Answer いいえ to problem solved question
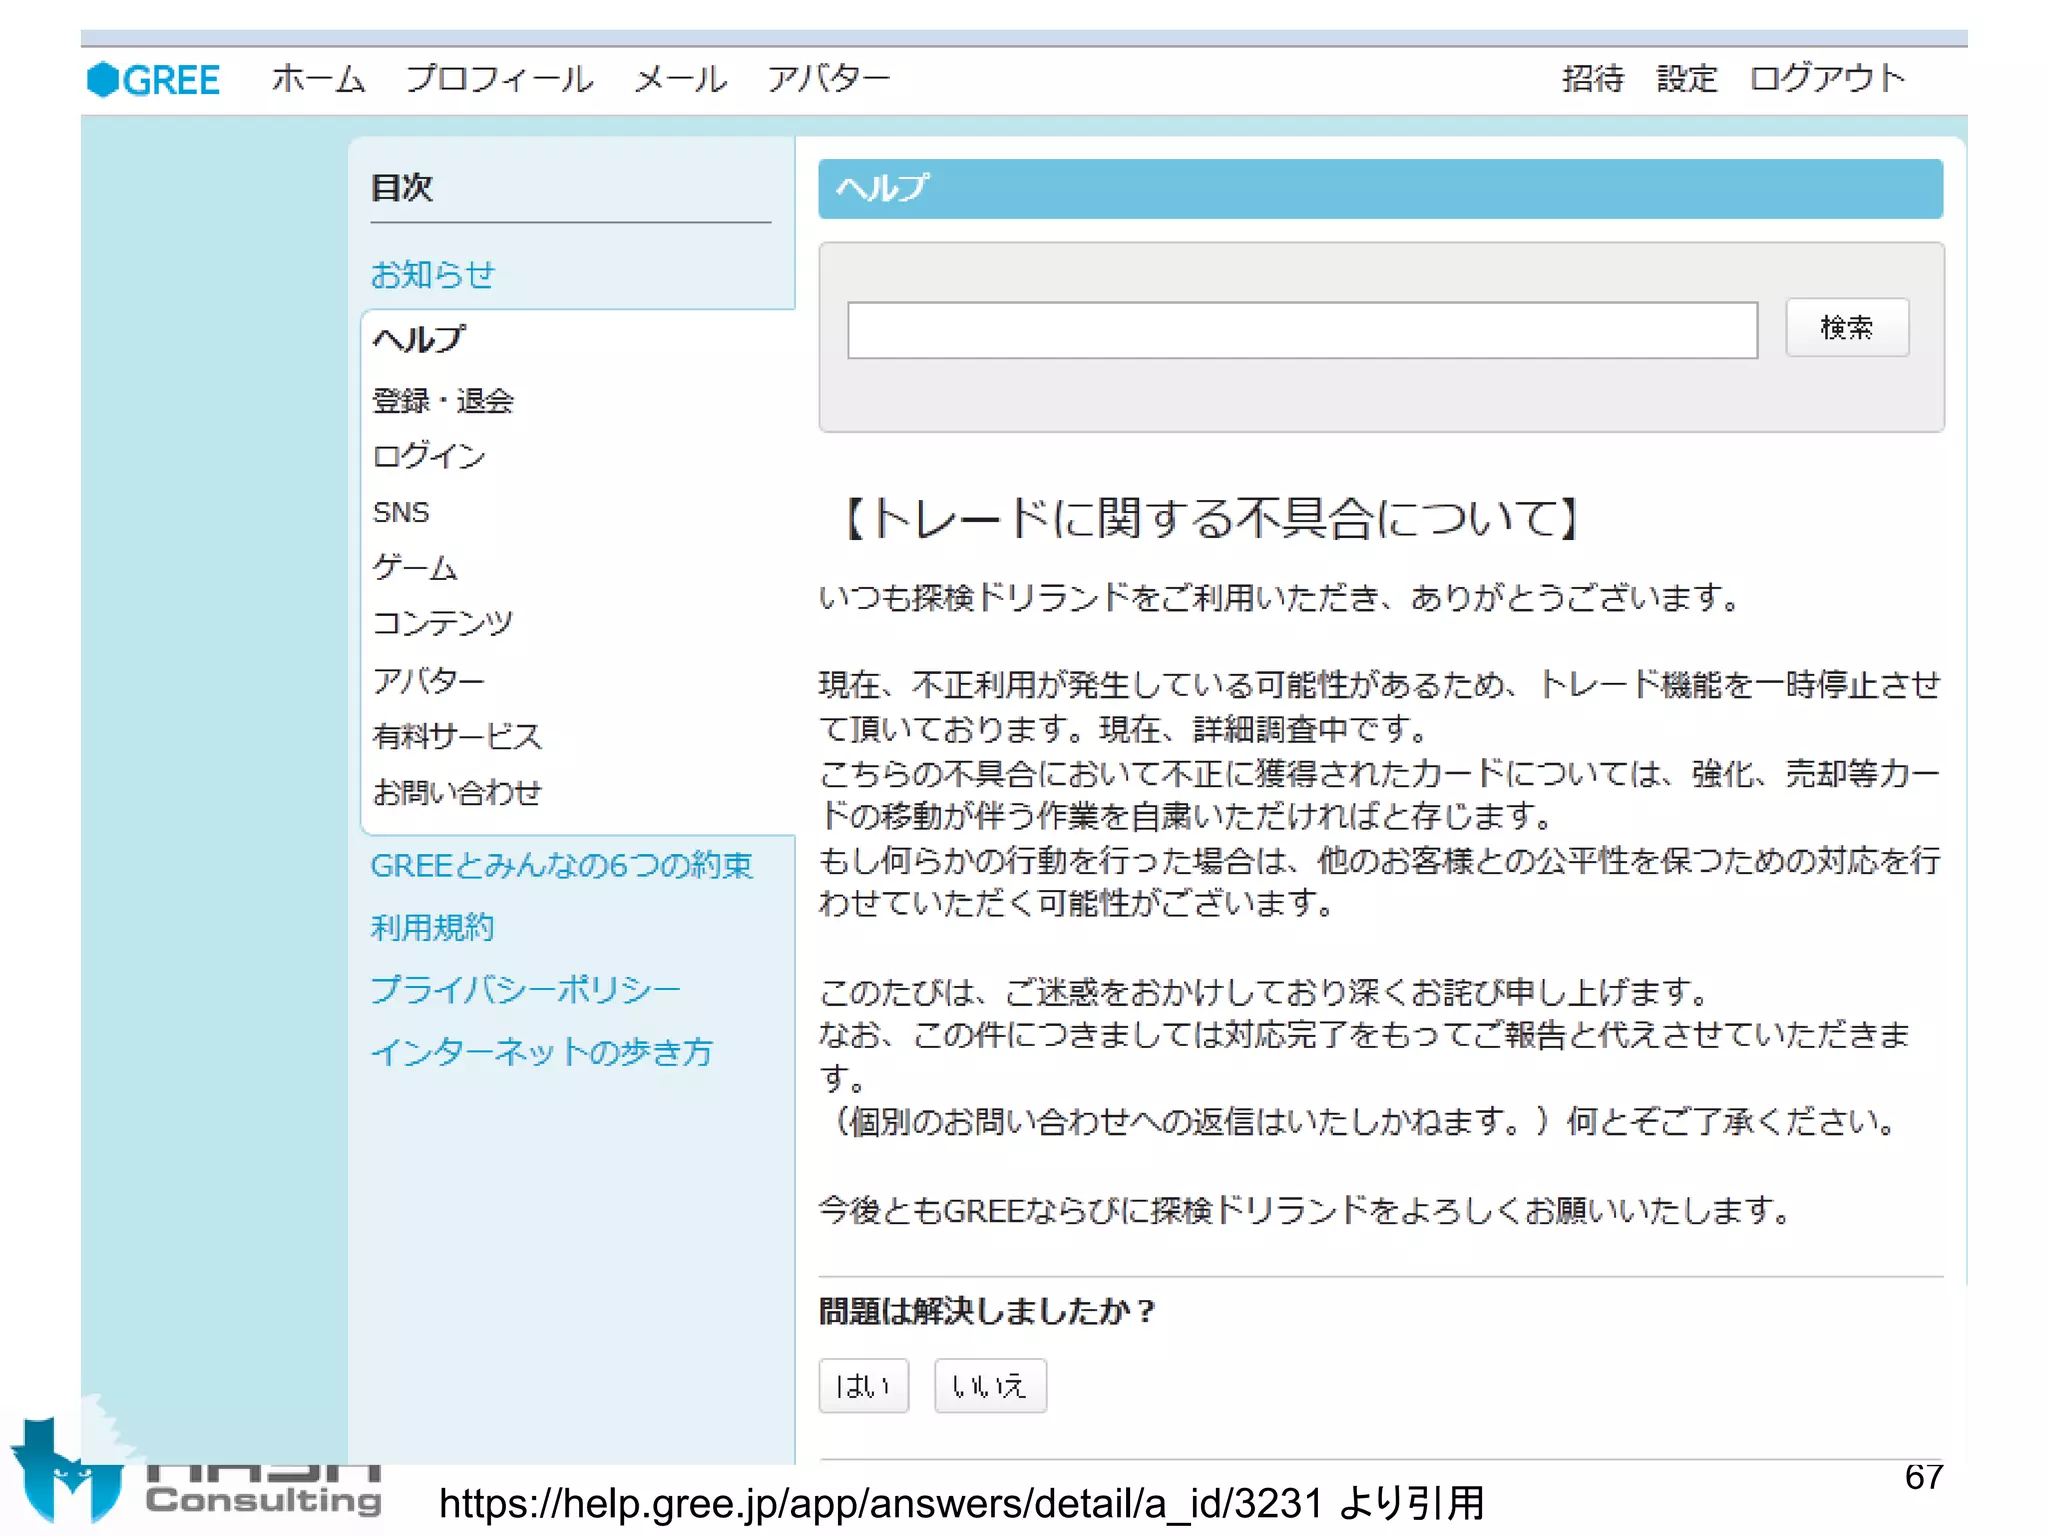The height and width of the screenshot is (1536, 2048). [x=990, y=1386]
